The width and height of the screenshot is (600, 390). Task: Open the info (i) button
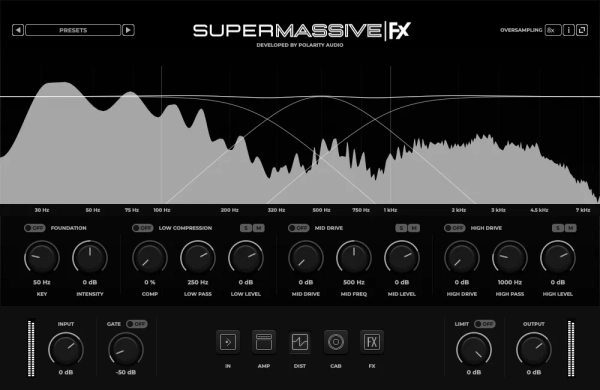tap(569, 30)
